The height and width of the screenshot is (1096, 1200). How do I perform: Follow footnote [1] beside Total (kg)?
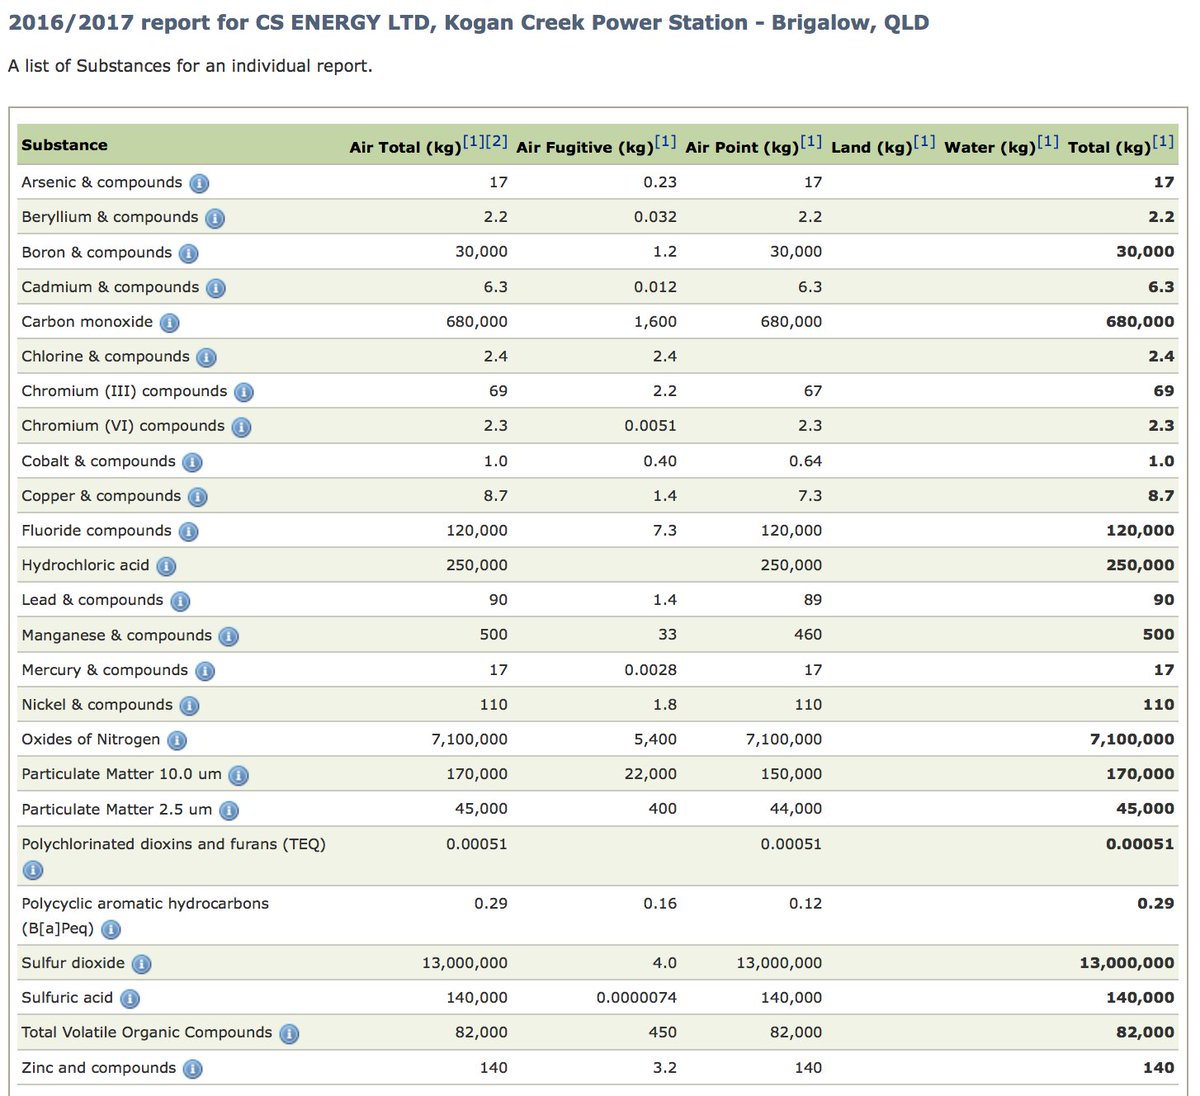(1163, 141)
